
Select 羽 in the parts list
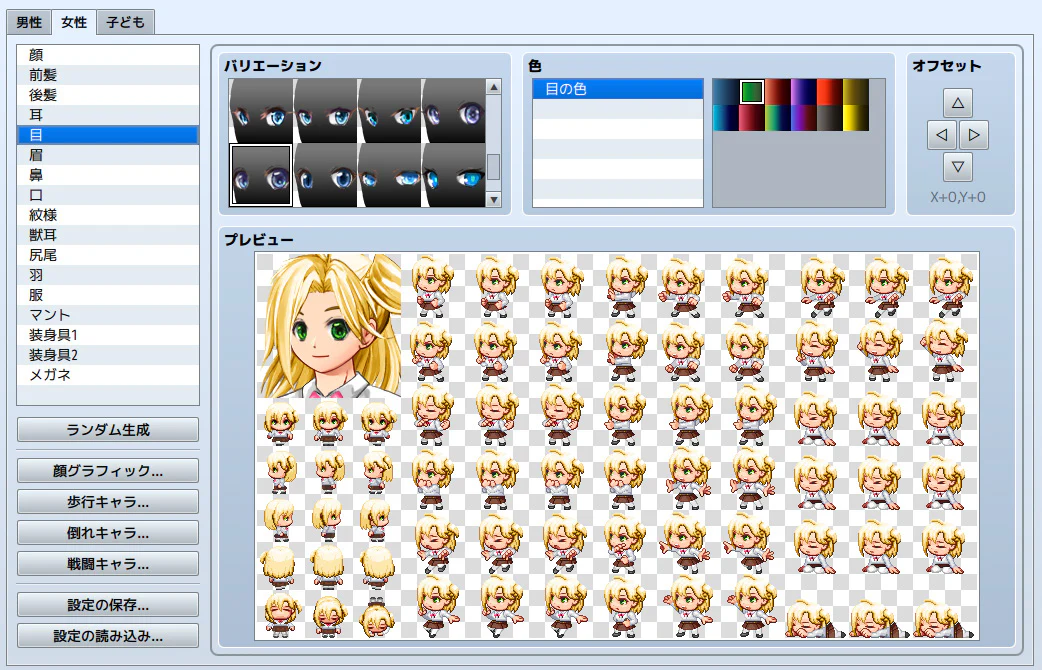[108, 275]
